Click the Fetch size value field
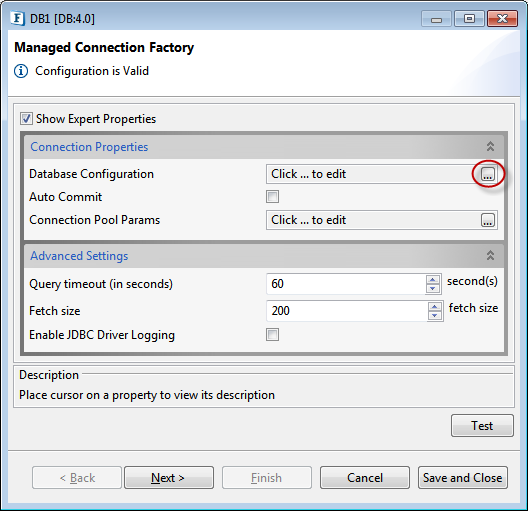The width and height of the screenshot is (528, 511). (346, 311)
